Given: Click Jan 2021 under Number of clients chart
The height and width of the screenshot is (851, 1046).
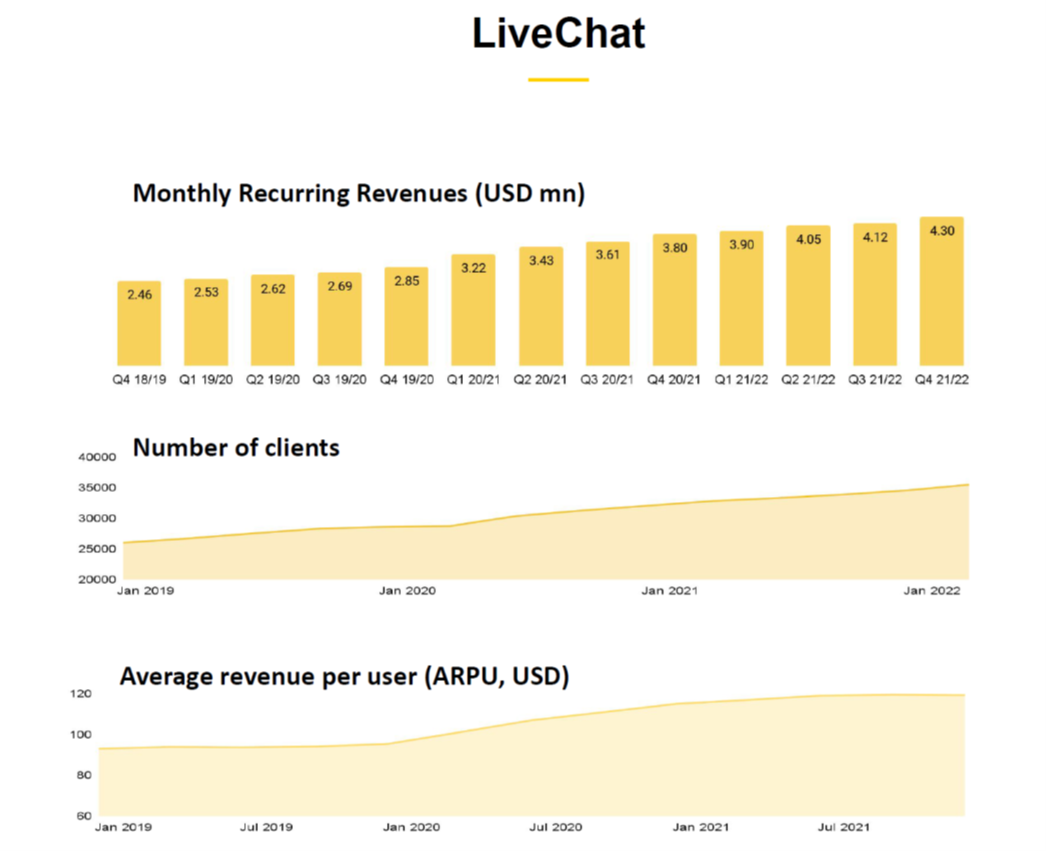Looking at the screenshot, I should tap(670, 592).
